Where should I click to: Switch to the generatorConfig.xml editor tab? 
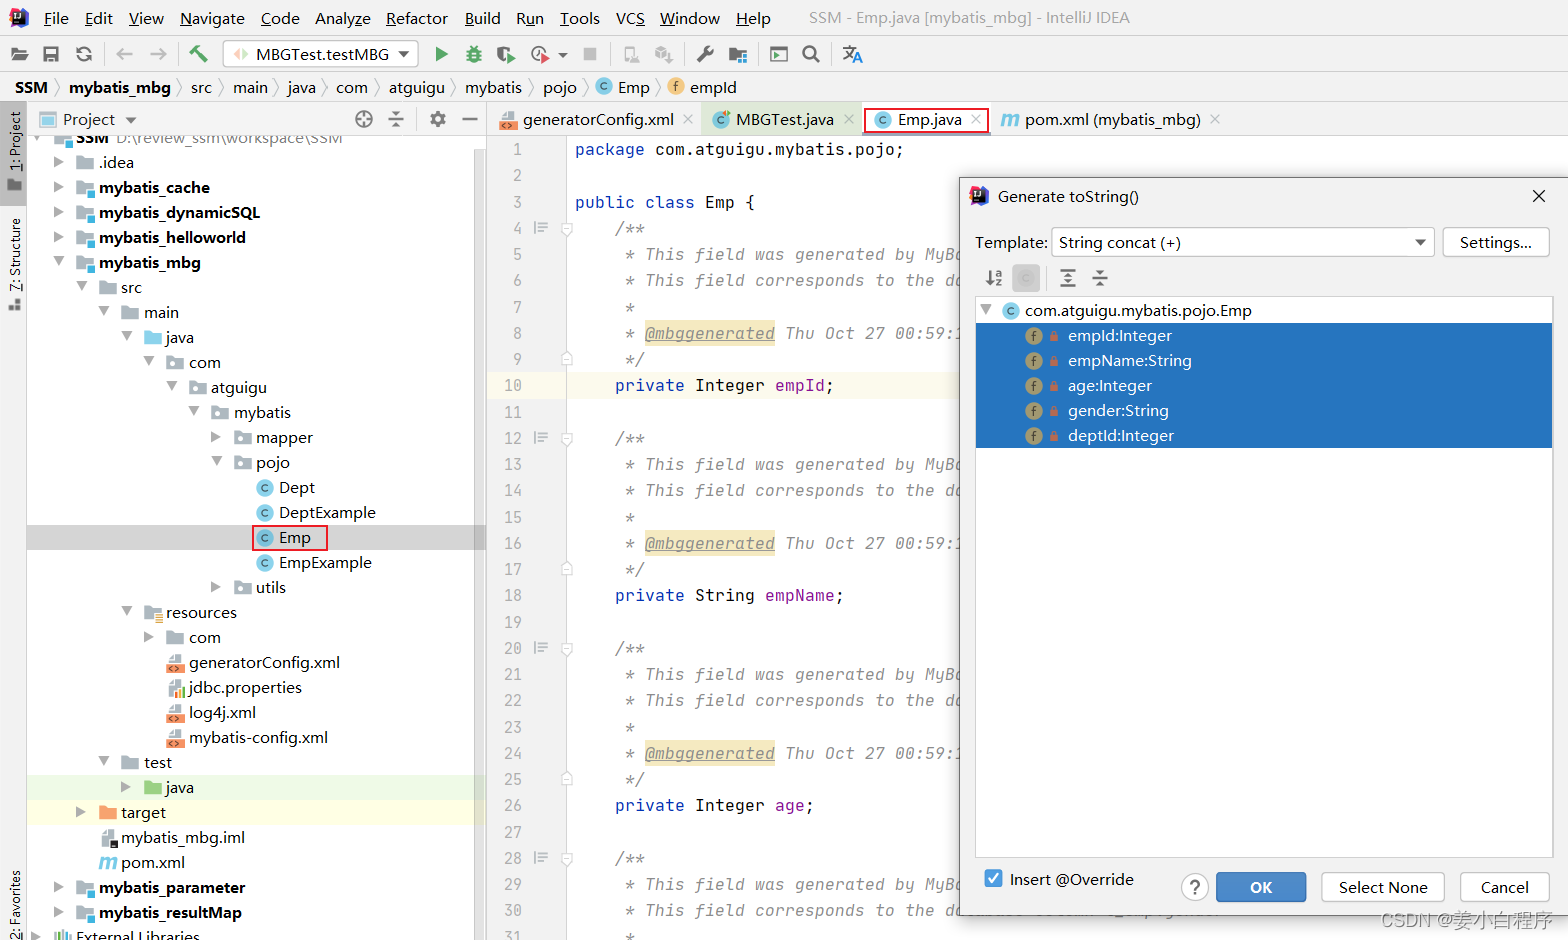[x=597, y=119]
